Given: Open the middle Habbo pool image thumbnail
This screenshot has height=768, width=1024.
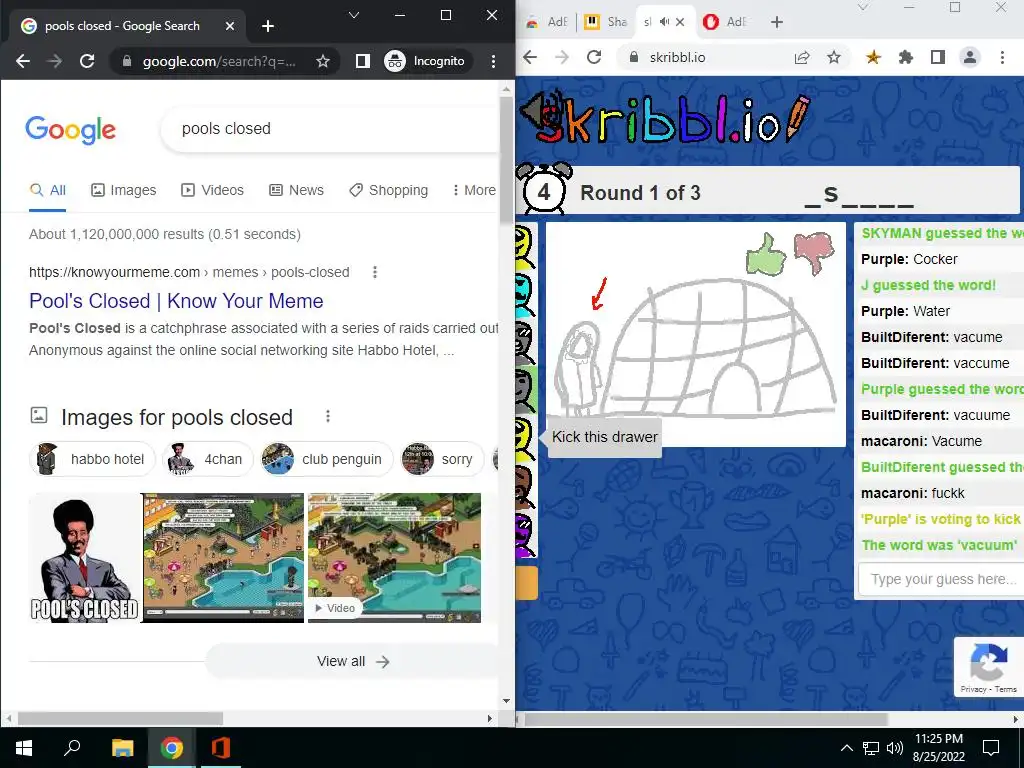Looking at the screenshot, I should tap(223, 558).
